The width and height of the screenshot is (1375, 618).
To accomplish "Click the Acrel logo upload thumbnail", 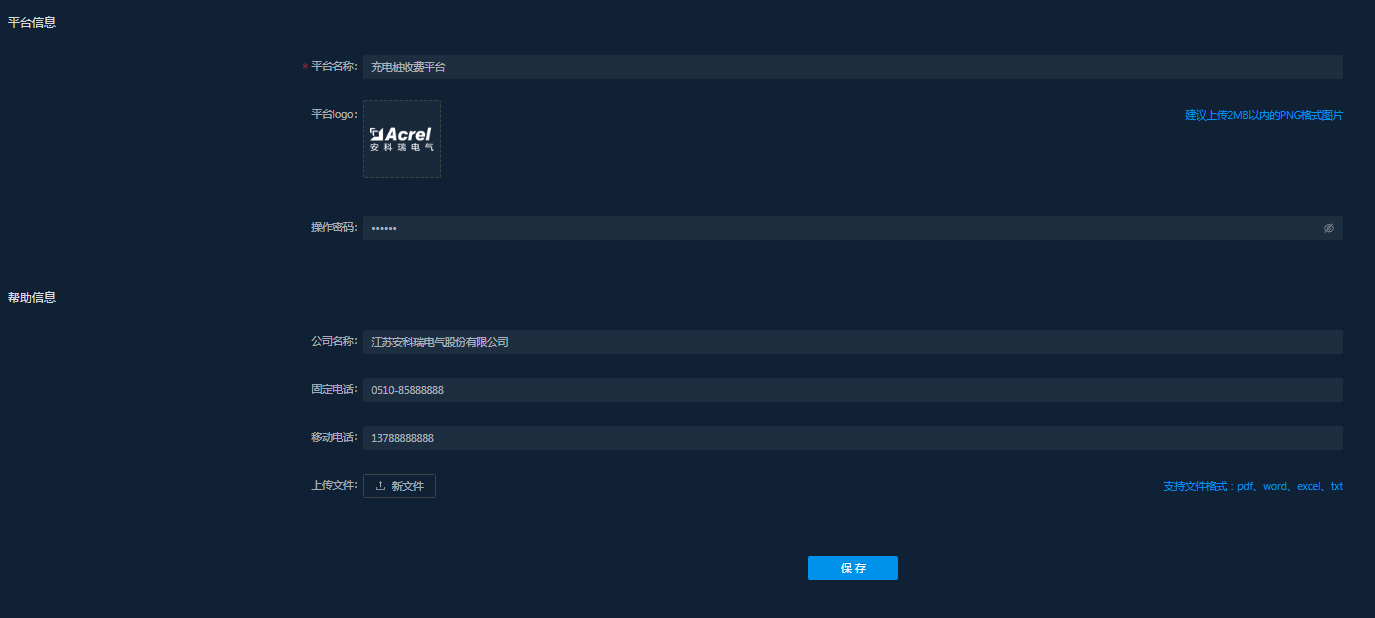I will tap(401, 139).
